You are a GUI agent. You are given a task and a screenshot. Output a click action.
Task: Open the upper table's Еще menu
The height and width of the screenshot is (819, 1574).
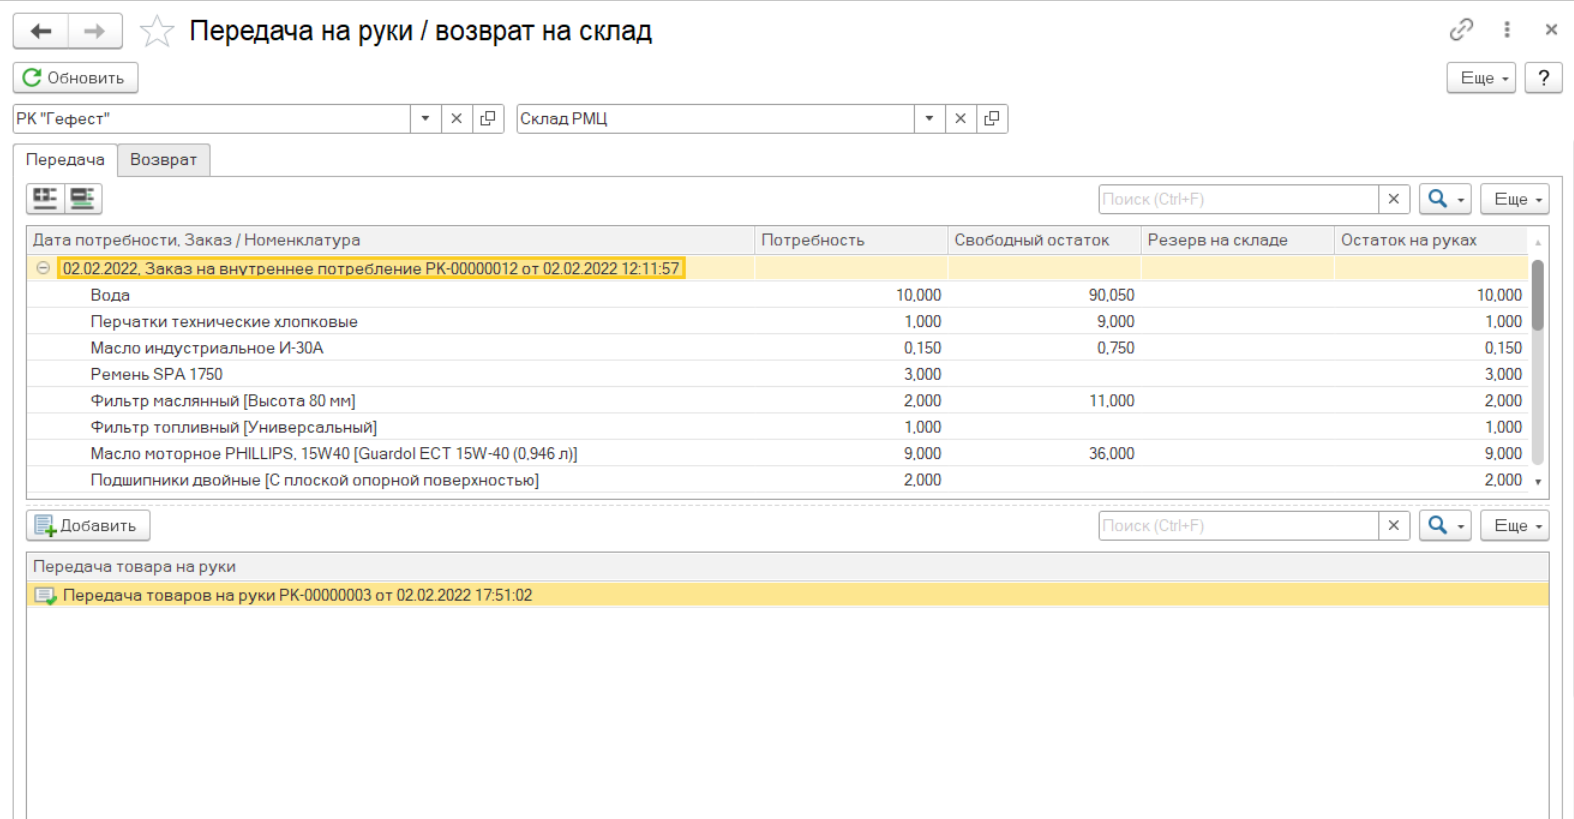coord(1515,199)
